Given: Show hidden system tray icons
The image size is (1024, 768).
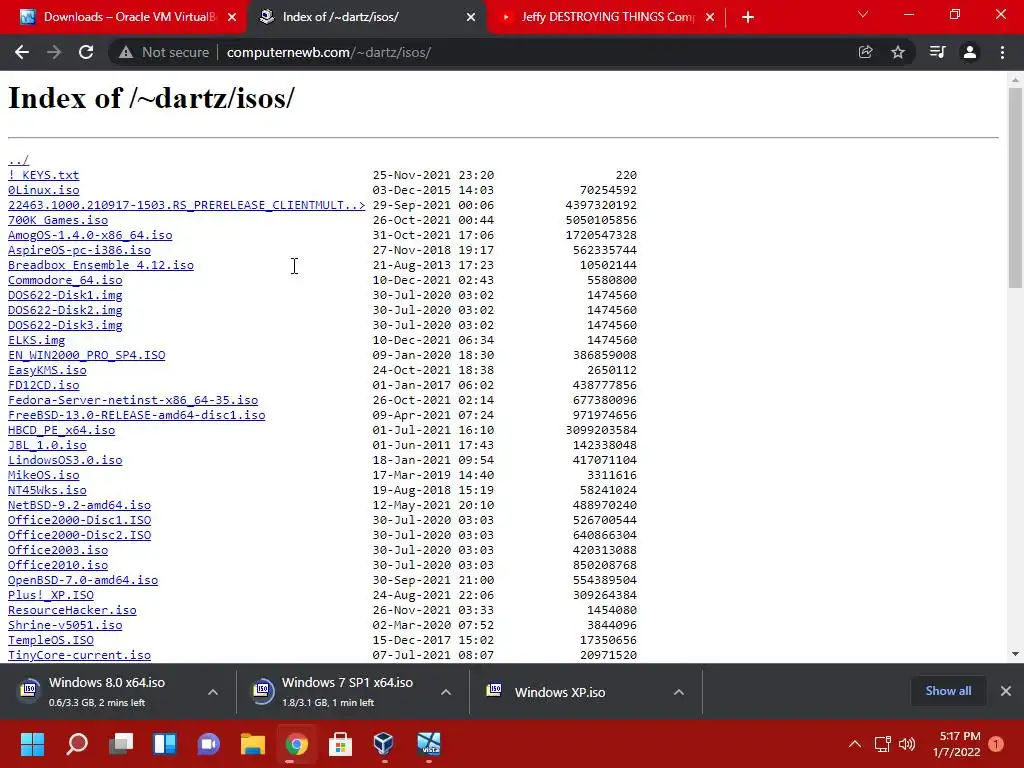Looking at the screenshot, I should 854,744.
